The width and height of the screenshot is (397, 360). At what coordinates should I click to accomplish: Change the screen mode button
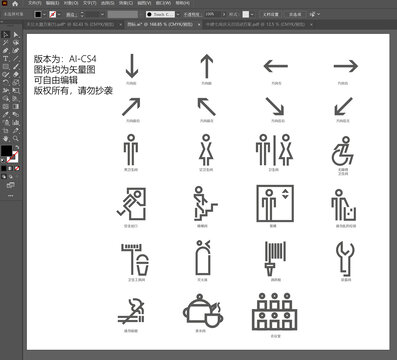click(11, 185)
